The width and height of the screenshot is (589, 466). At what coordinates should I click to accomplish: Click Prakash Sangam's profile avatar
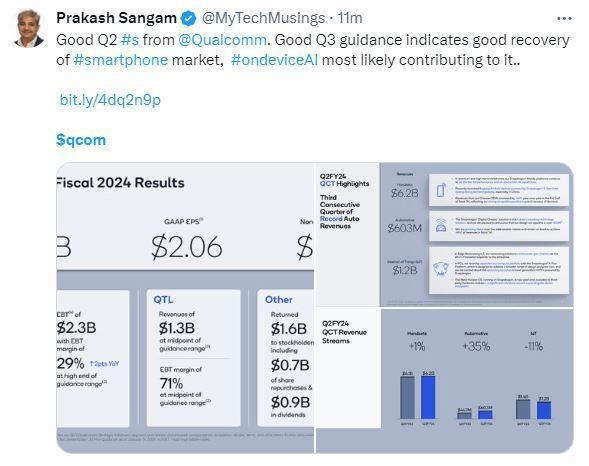click(x=29, y=29)
